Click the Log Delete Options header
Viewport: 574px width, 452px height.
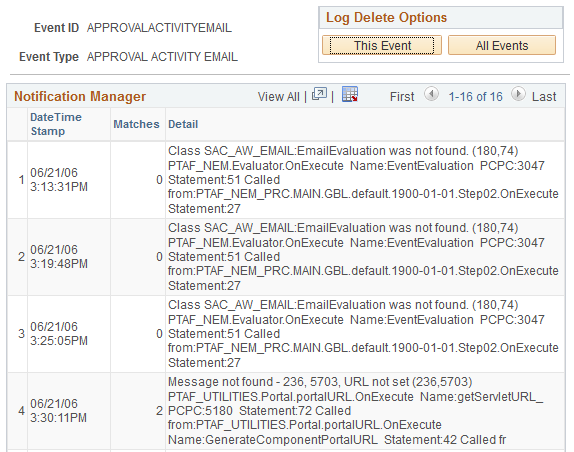click(x=386, y=18)
